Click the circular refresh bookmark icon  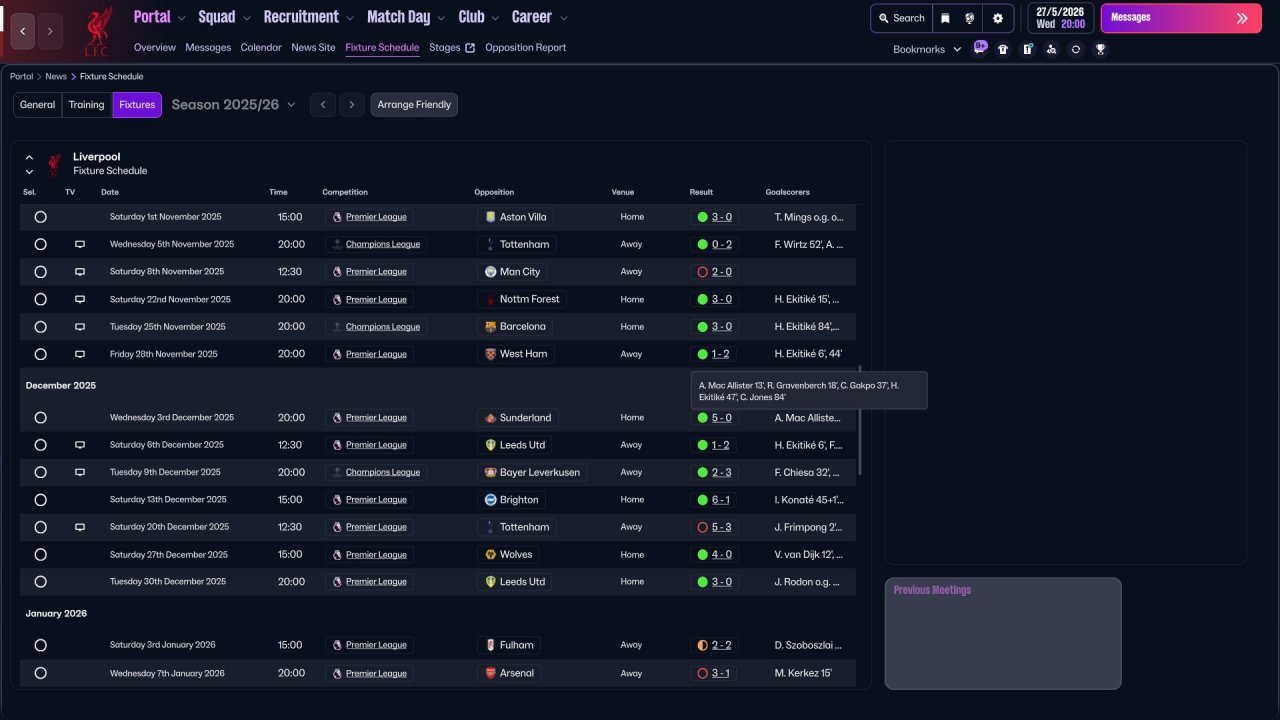(x=1076, y=49)
